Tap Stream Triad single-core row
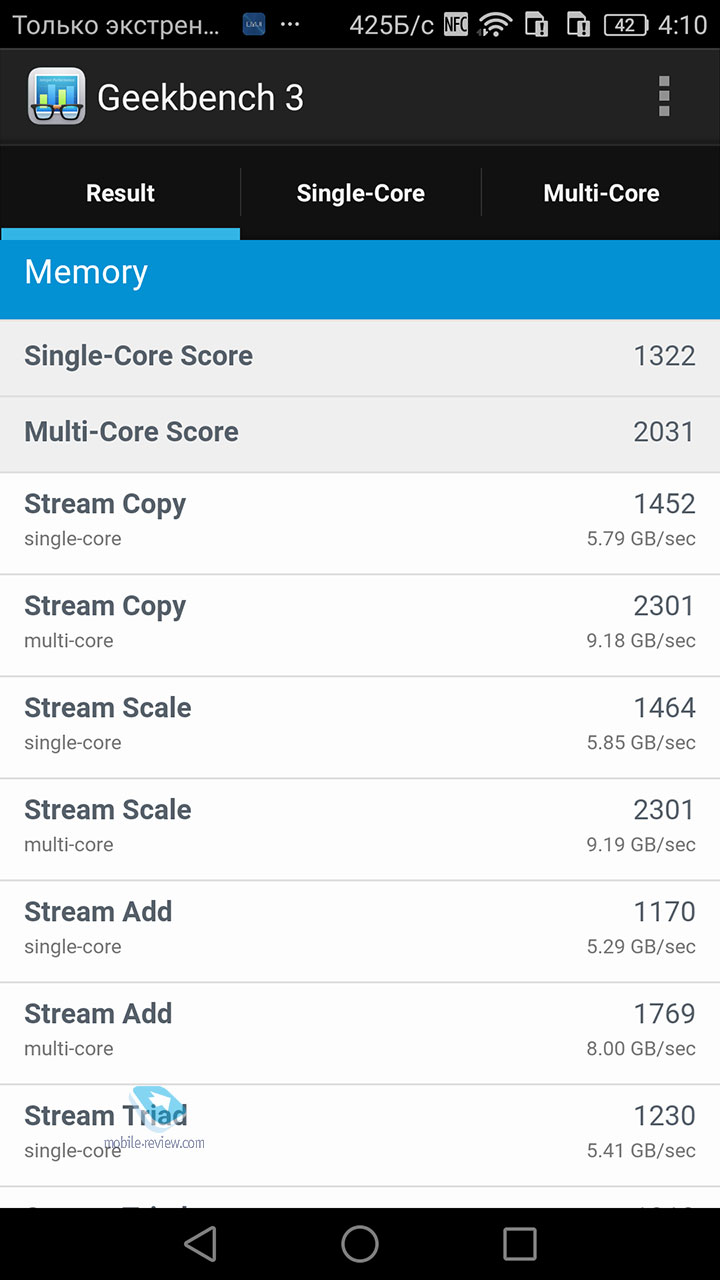This screenshot has width=720, height=1280. pos(360,1135)
